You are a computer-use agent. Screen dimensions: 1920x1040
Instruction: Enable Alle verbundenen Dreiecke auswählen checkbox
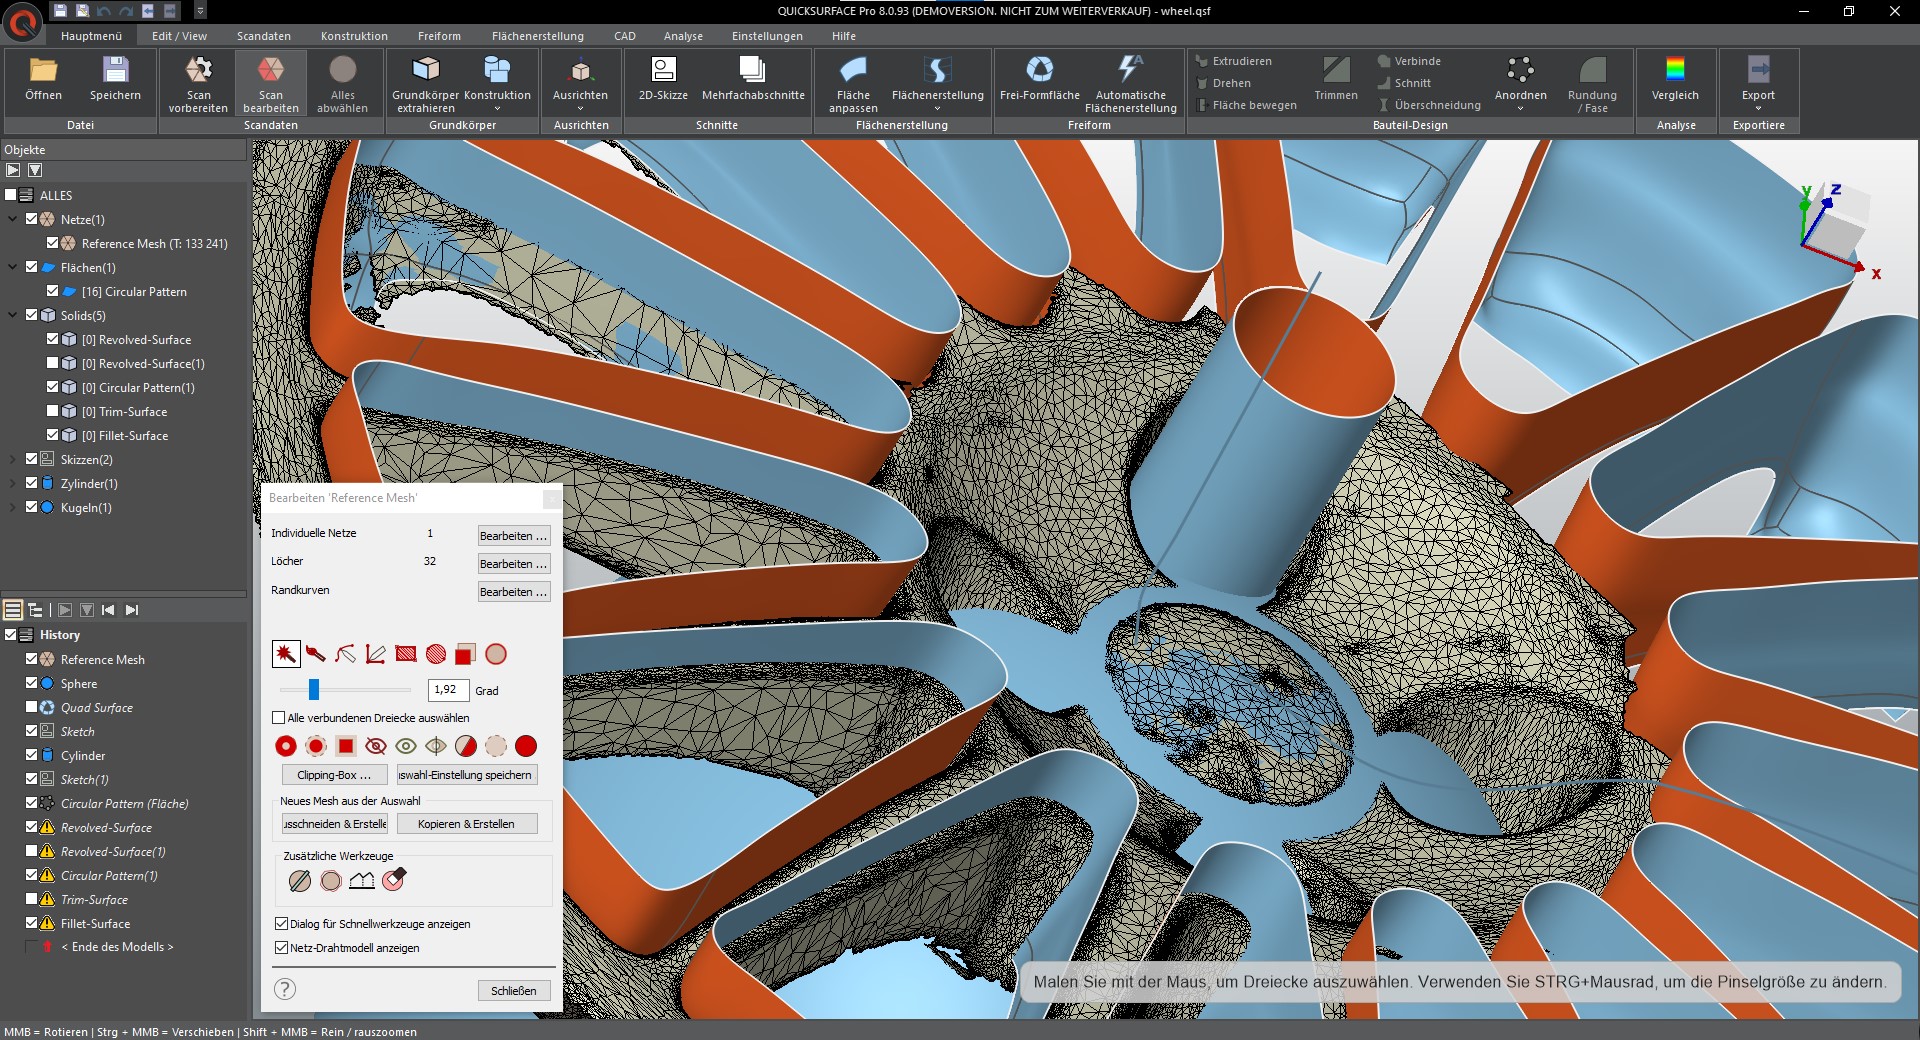[x=279, y=718]
